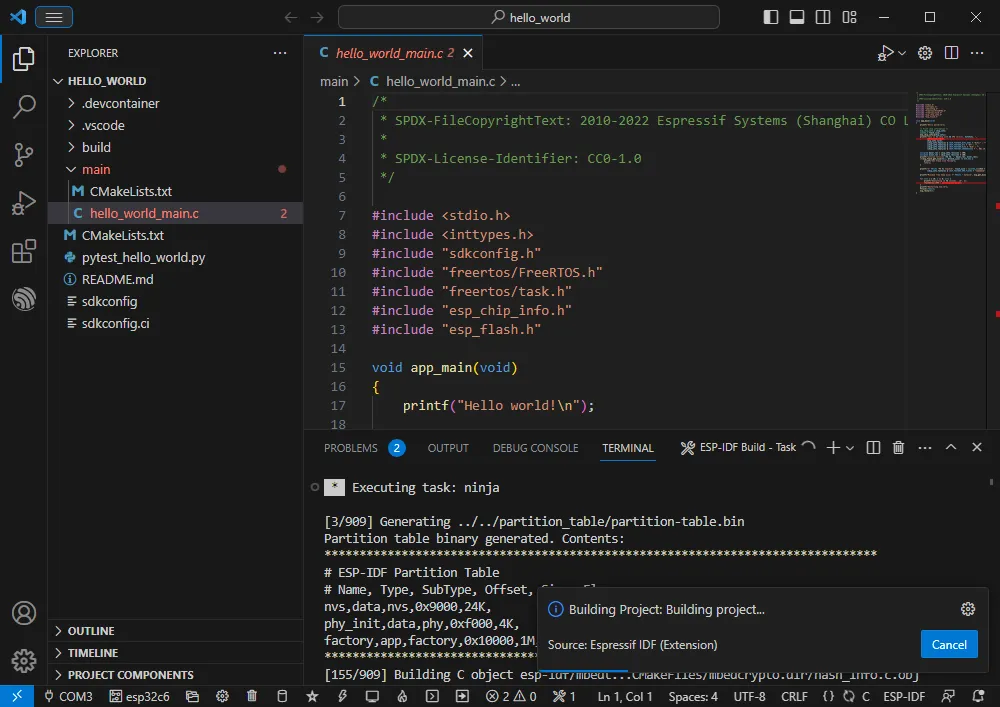The image size is (1000, 707).
Task: Cancel the Building Project notification
Action: [x=948, y=644]
